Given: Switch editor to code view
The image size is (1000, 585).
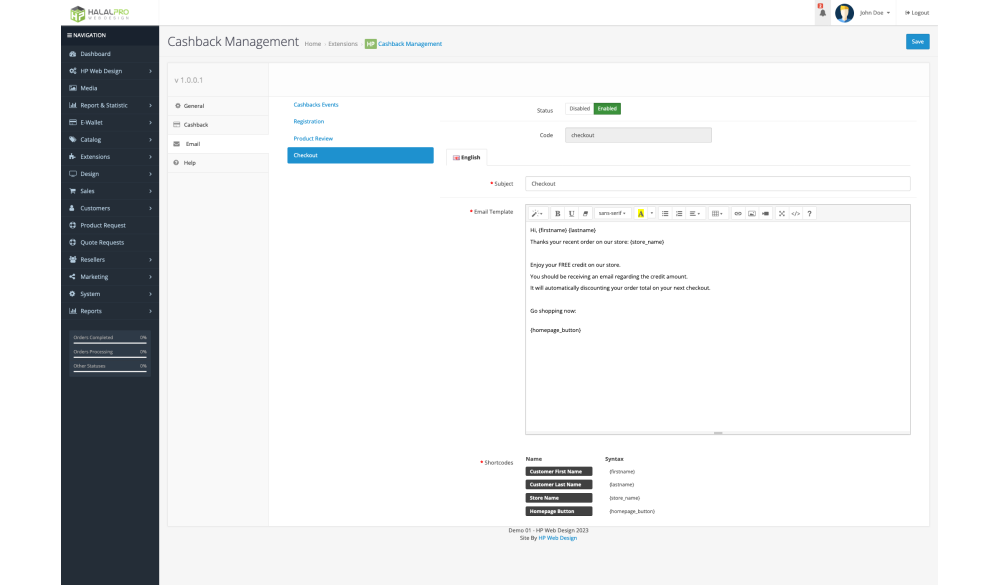Looking at the screenshot, I should tap(796, 213).
